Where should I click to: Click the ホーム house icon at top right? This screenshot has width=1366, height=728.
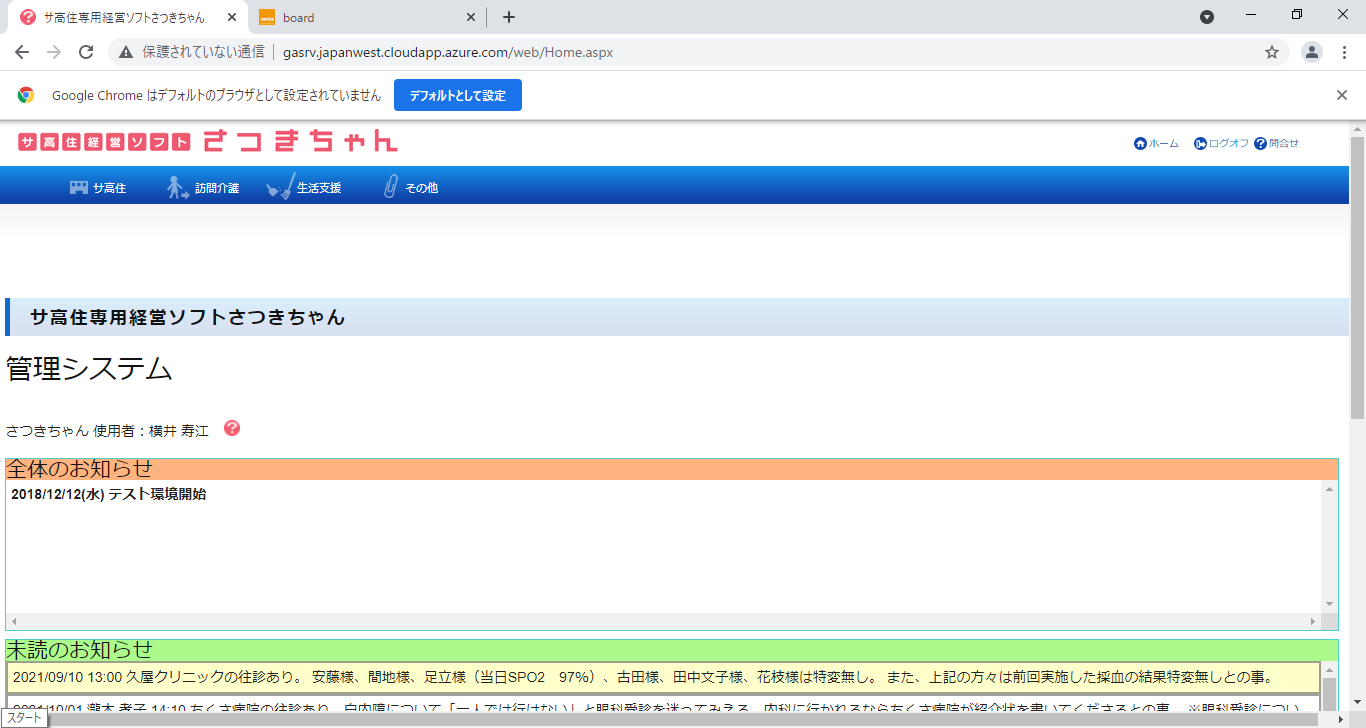pos(1140,143)
